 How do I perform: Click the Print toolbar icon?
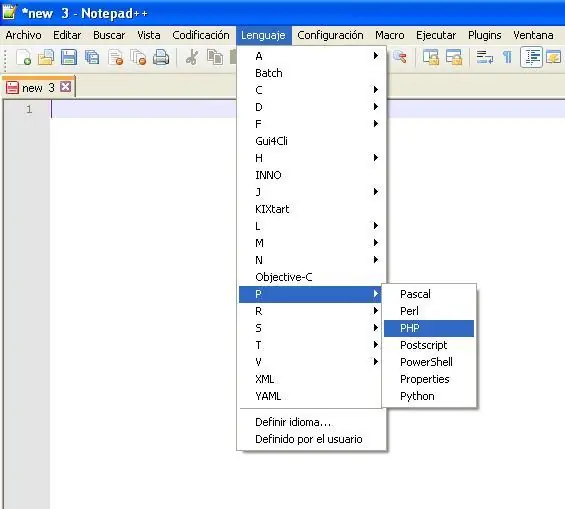tap(161, 58)
